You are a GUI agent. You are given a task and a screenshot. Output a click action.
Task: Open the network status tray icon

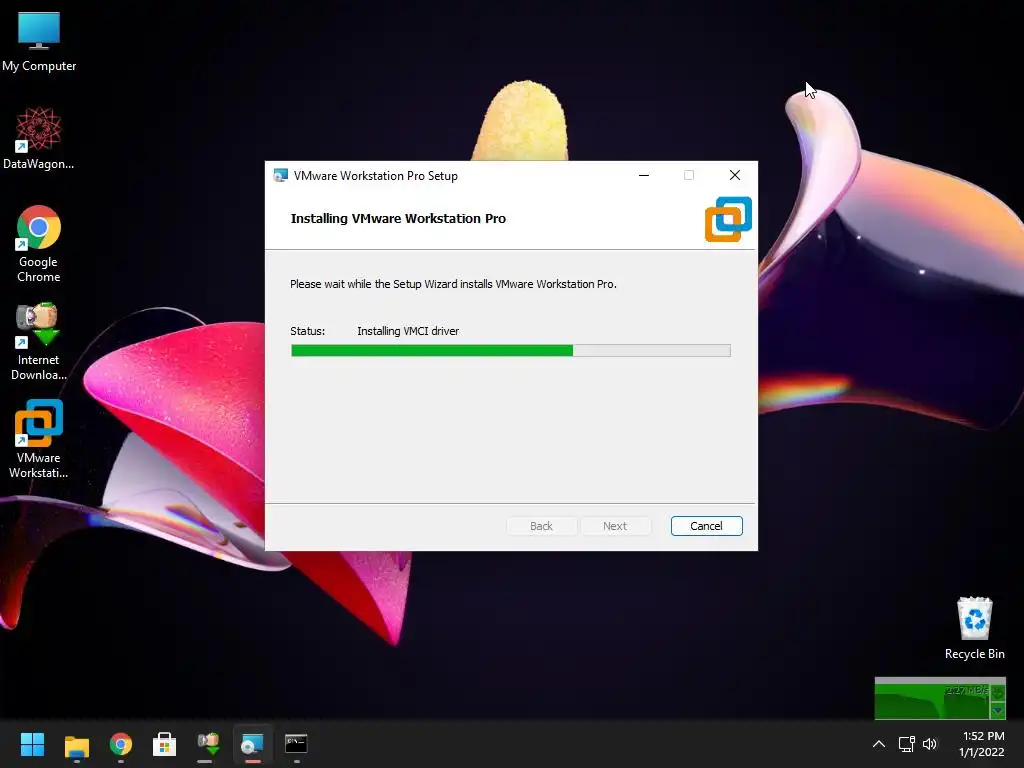(906, 744)
